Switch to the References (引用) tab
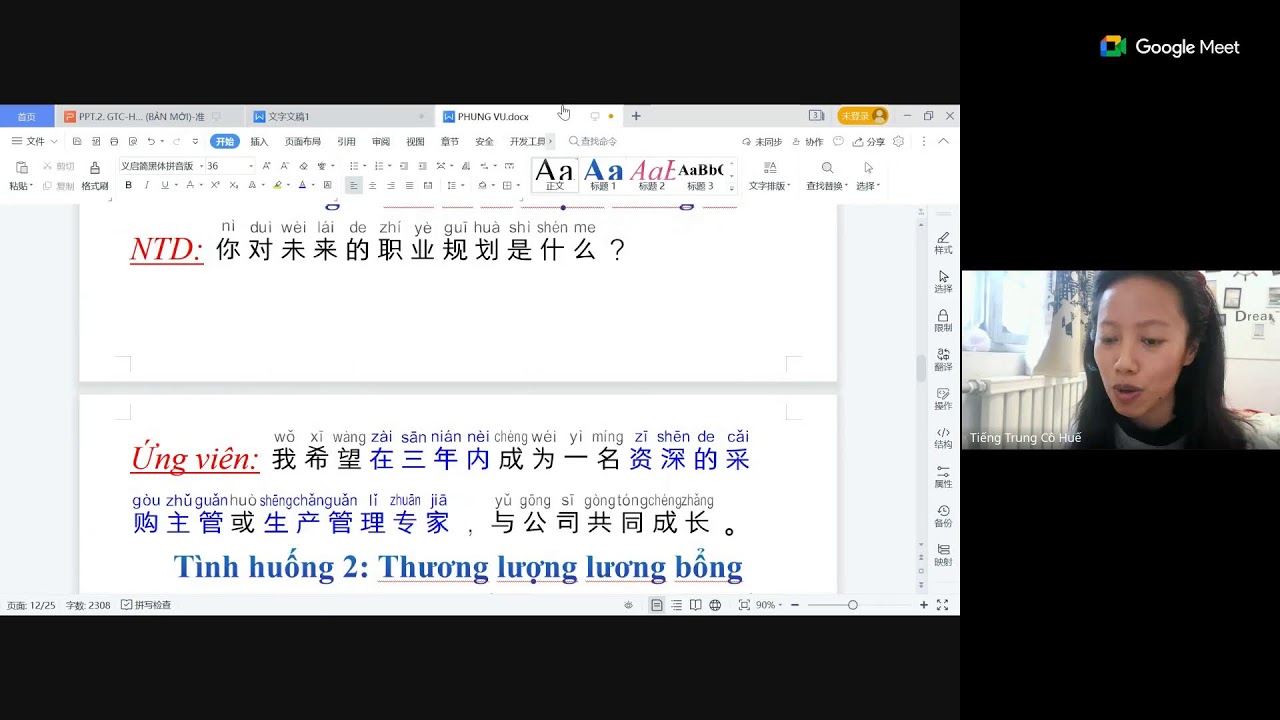The image size is (1280, 720). point(346,142)
